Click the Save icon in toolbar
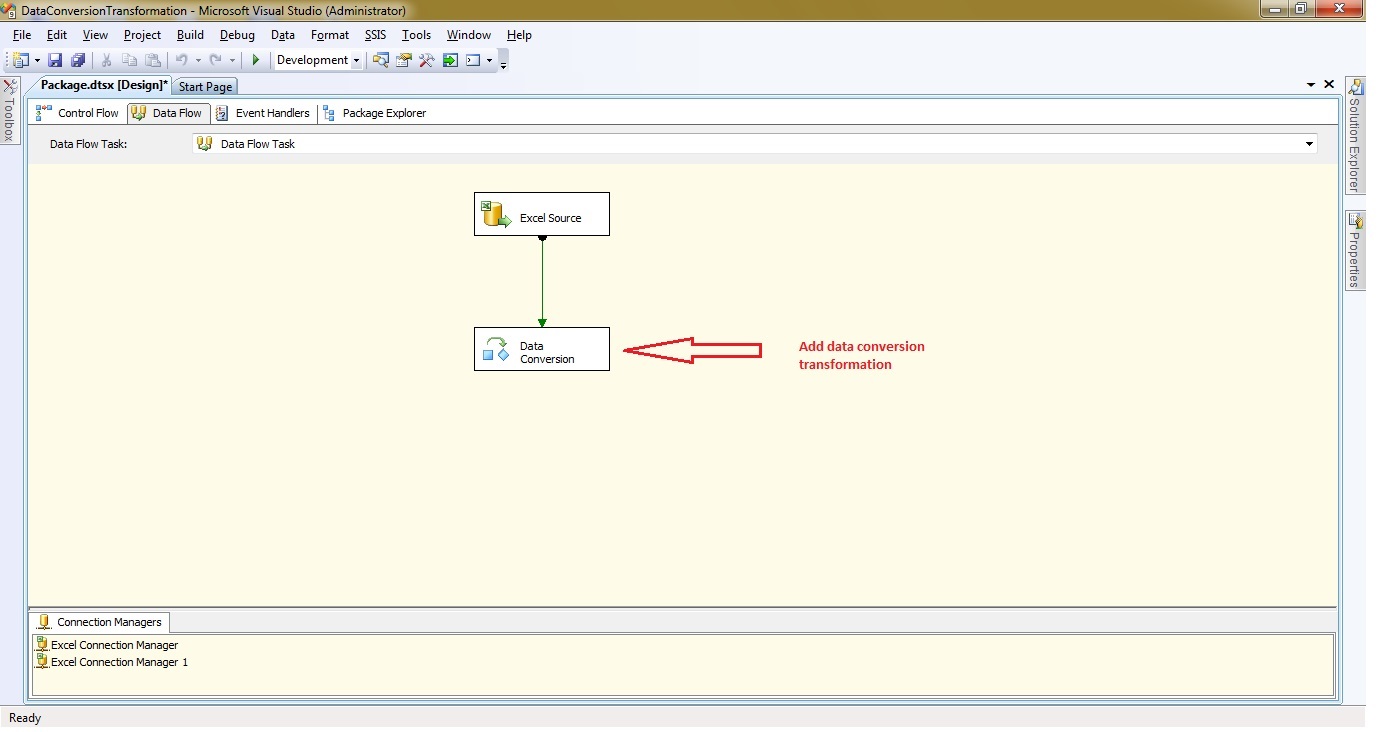 (x=55, y=61)
